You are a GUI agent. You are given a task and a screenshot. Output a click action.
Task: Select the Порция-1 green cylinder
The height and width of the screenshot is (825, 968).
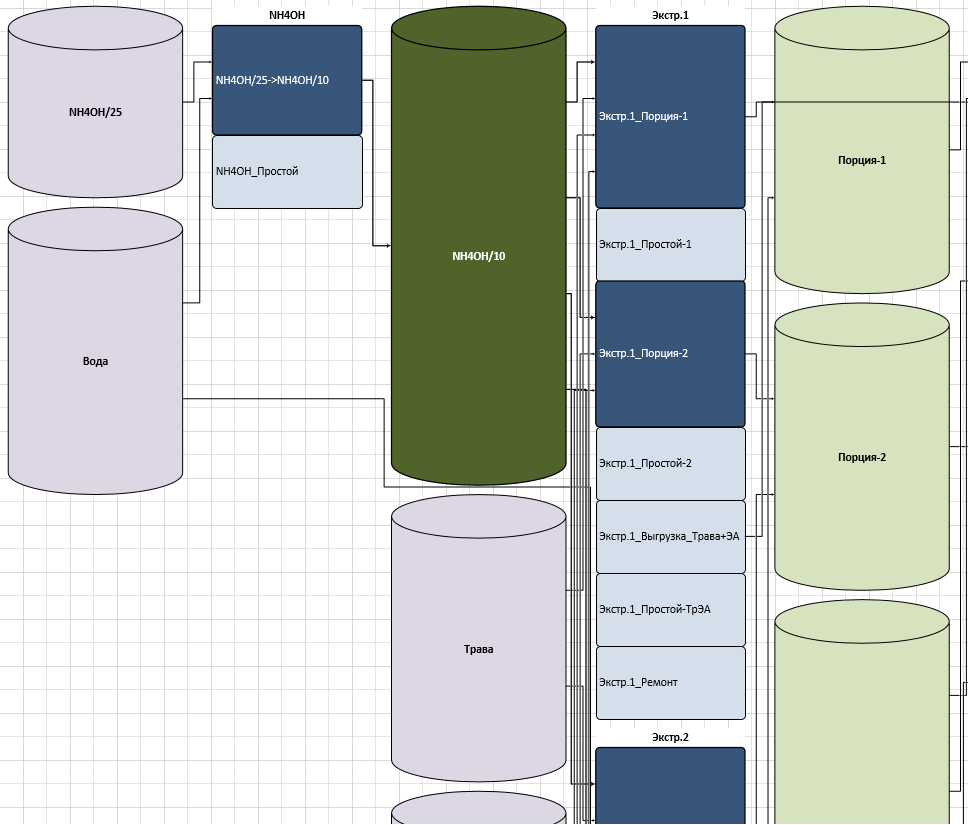point(861,160)
